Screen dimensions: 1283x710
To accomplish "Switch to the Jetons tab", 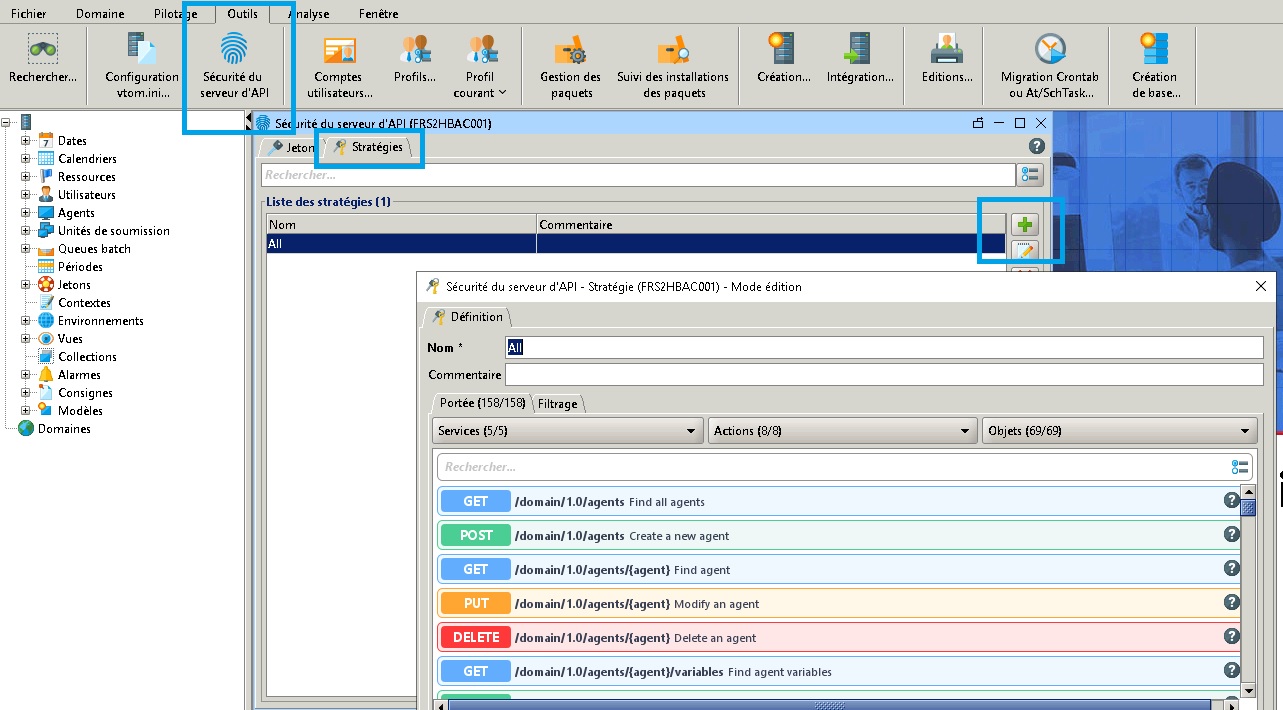I will 291,147.
